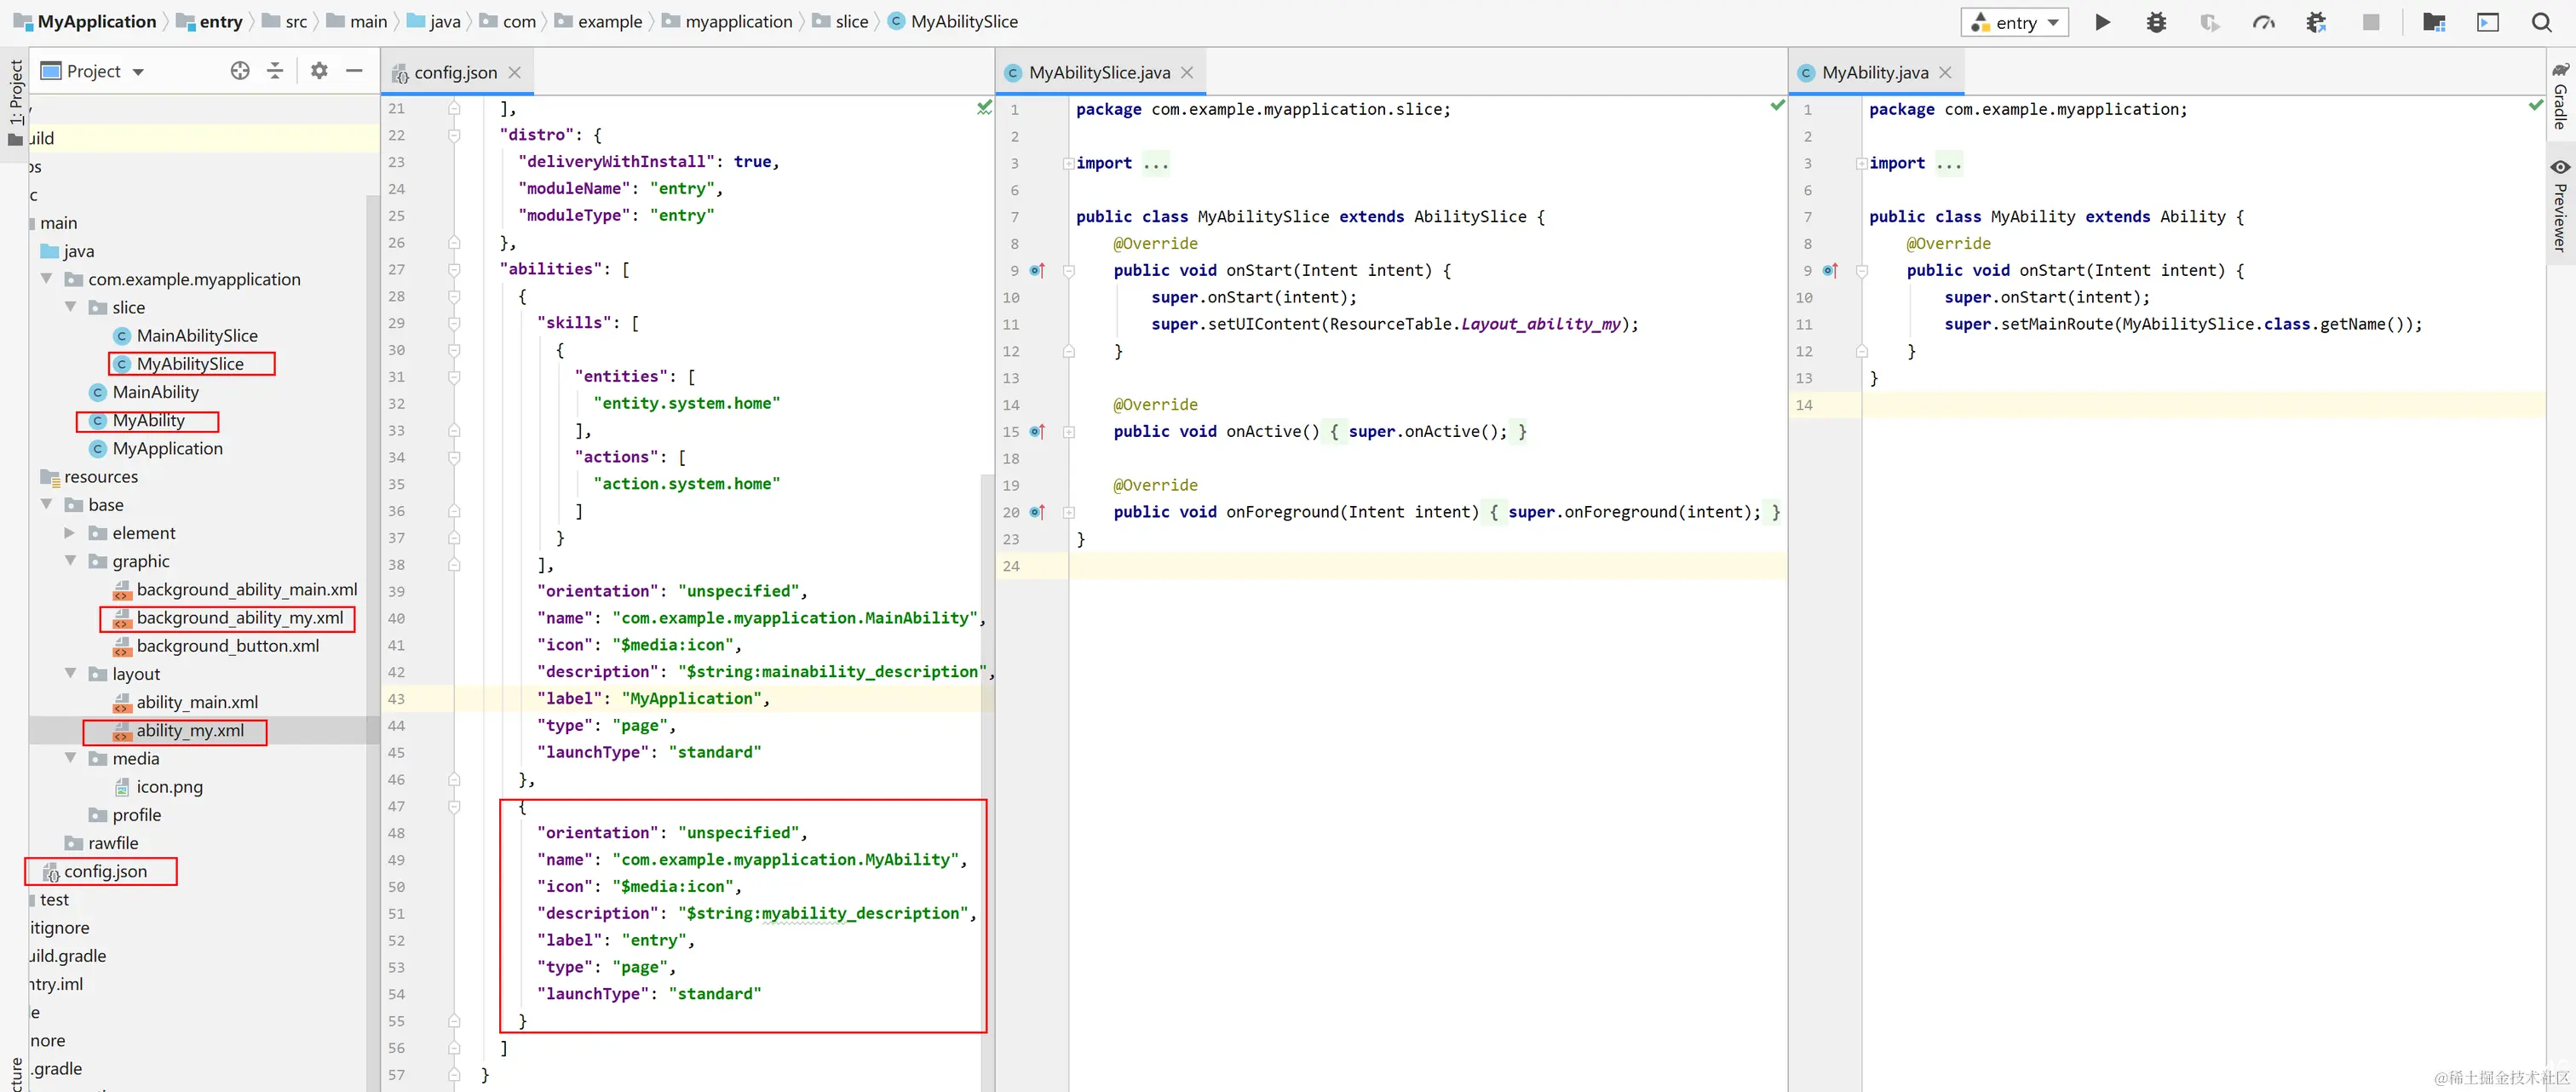Open the search magnifier icon
The image size is (2576, 1092).
(2541, 22)
